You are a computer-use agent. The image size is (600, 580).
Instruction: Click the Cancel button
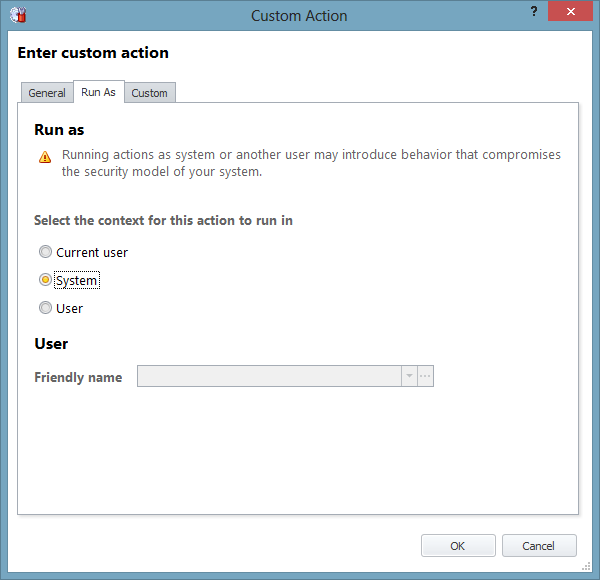(539, 546)
